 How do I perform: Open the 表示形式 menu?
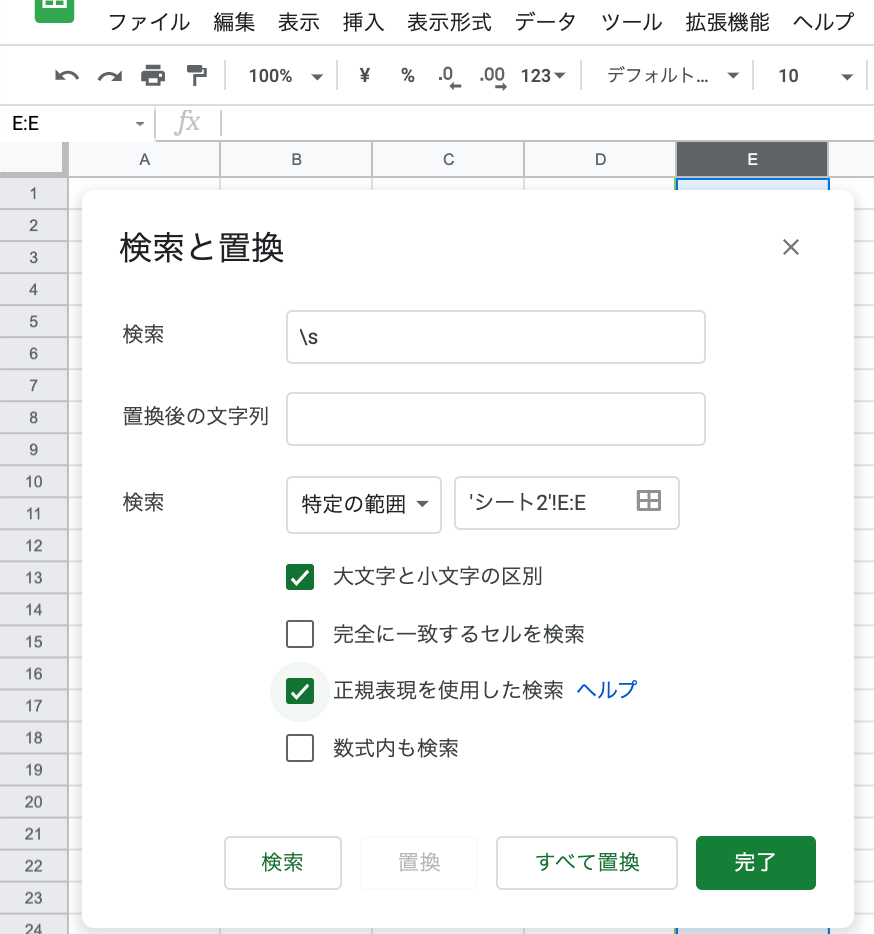coord(449,22)
